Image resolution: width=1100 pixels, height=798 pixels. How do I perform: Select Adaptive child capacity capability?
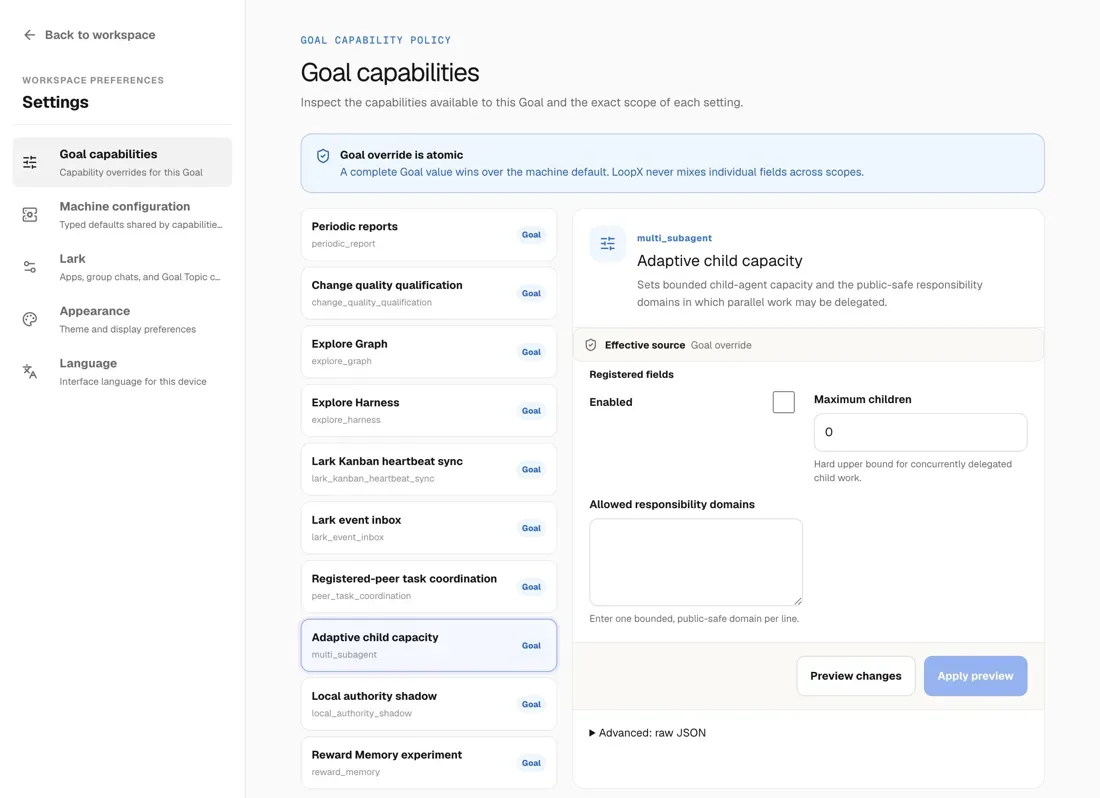tap(429, 645)
